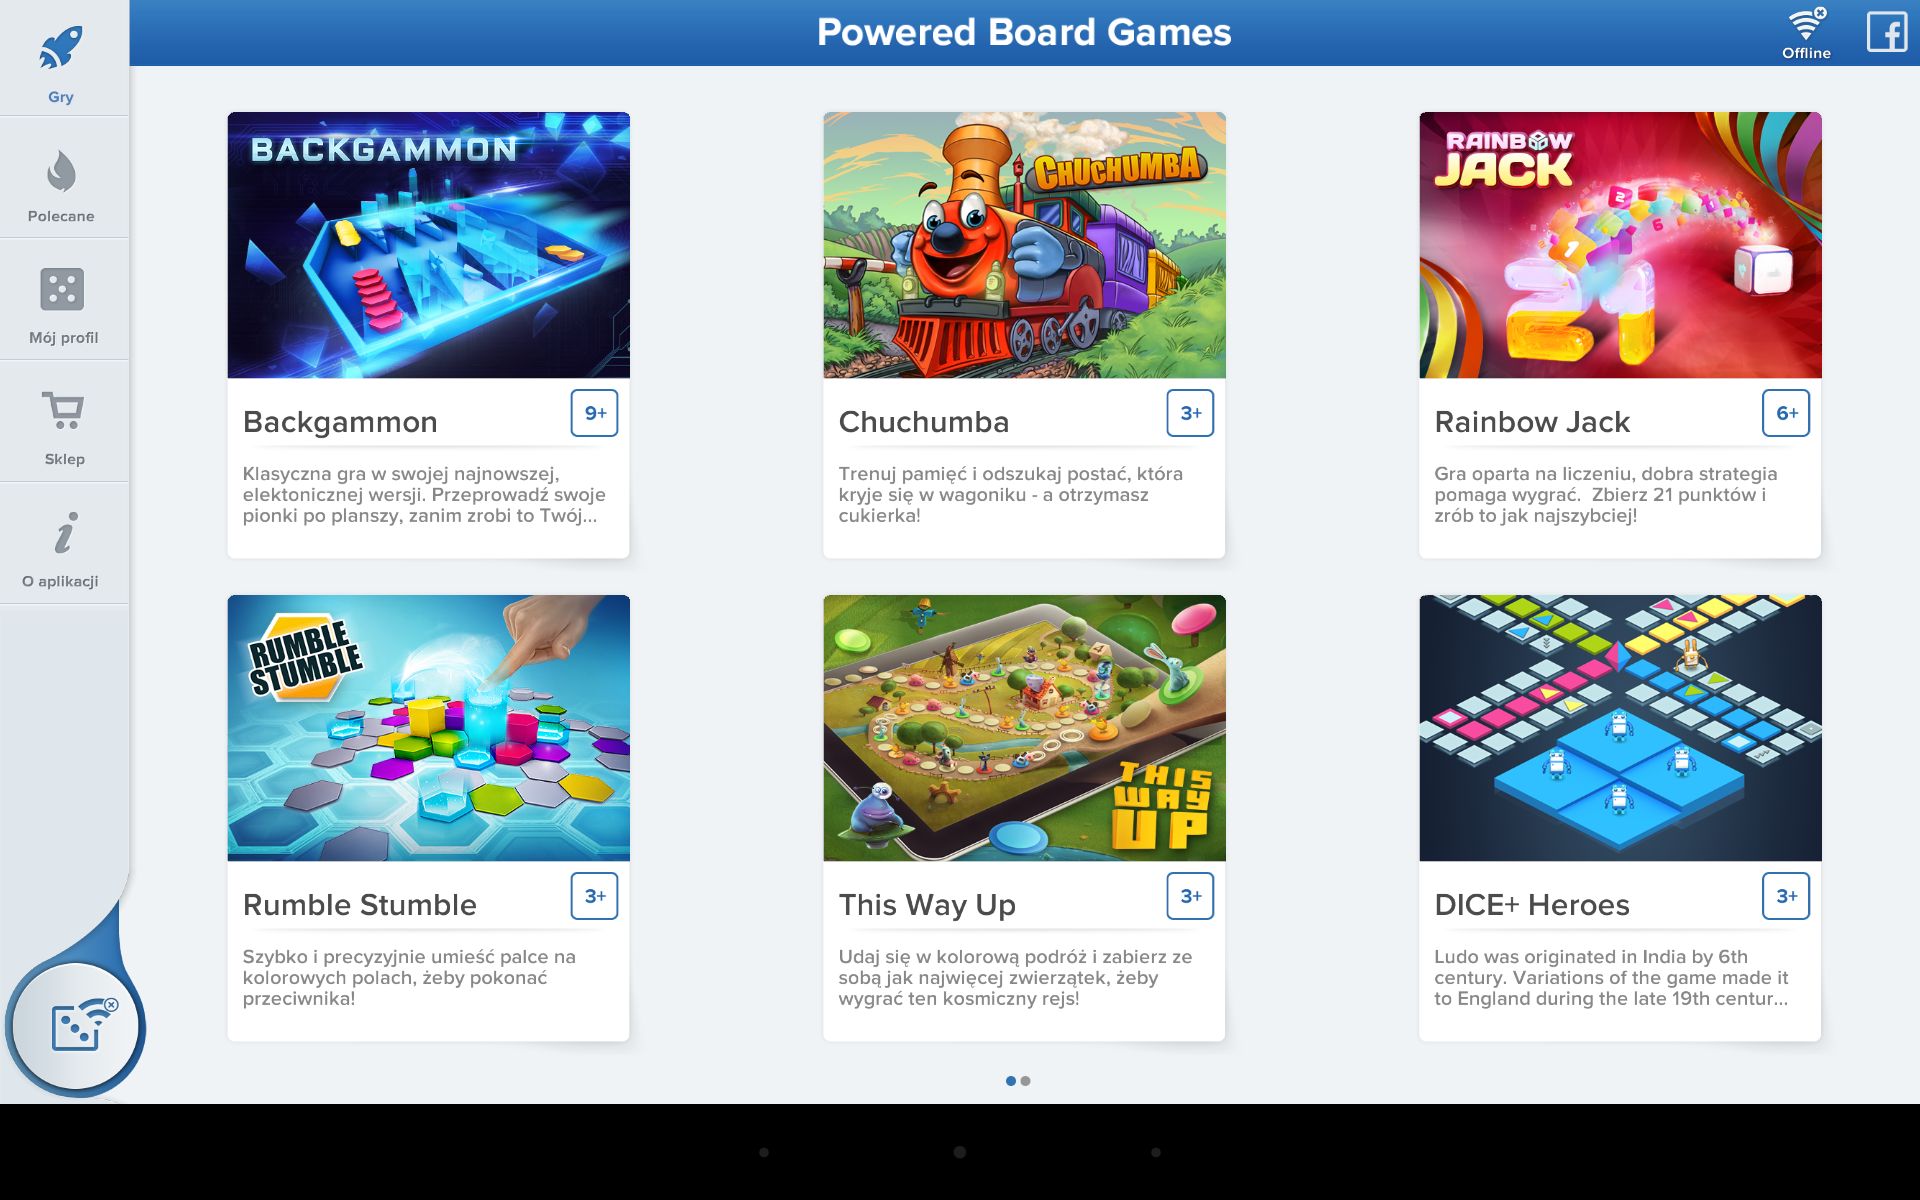Open the Sklep shopping cart icon
Image resolution: width=1920 pixels, height=1200 pixels.
(x=63, y=411)
